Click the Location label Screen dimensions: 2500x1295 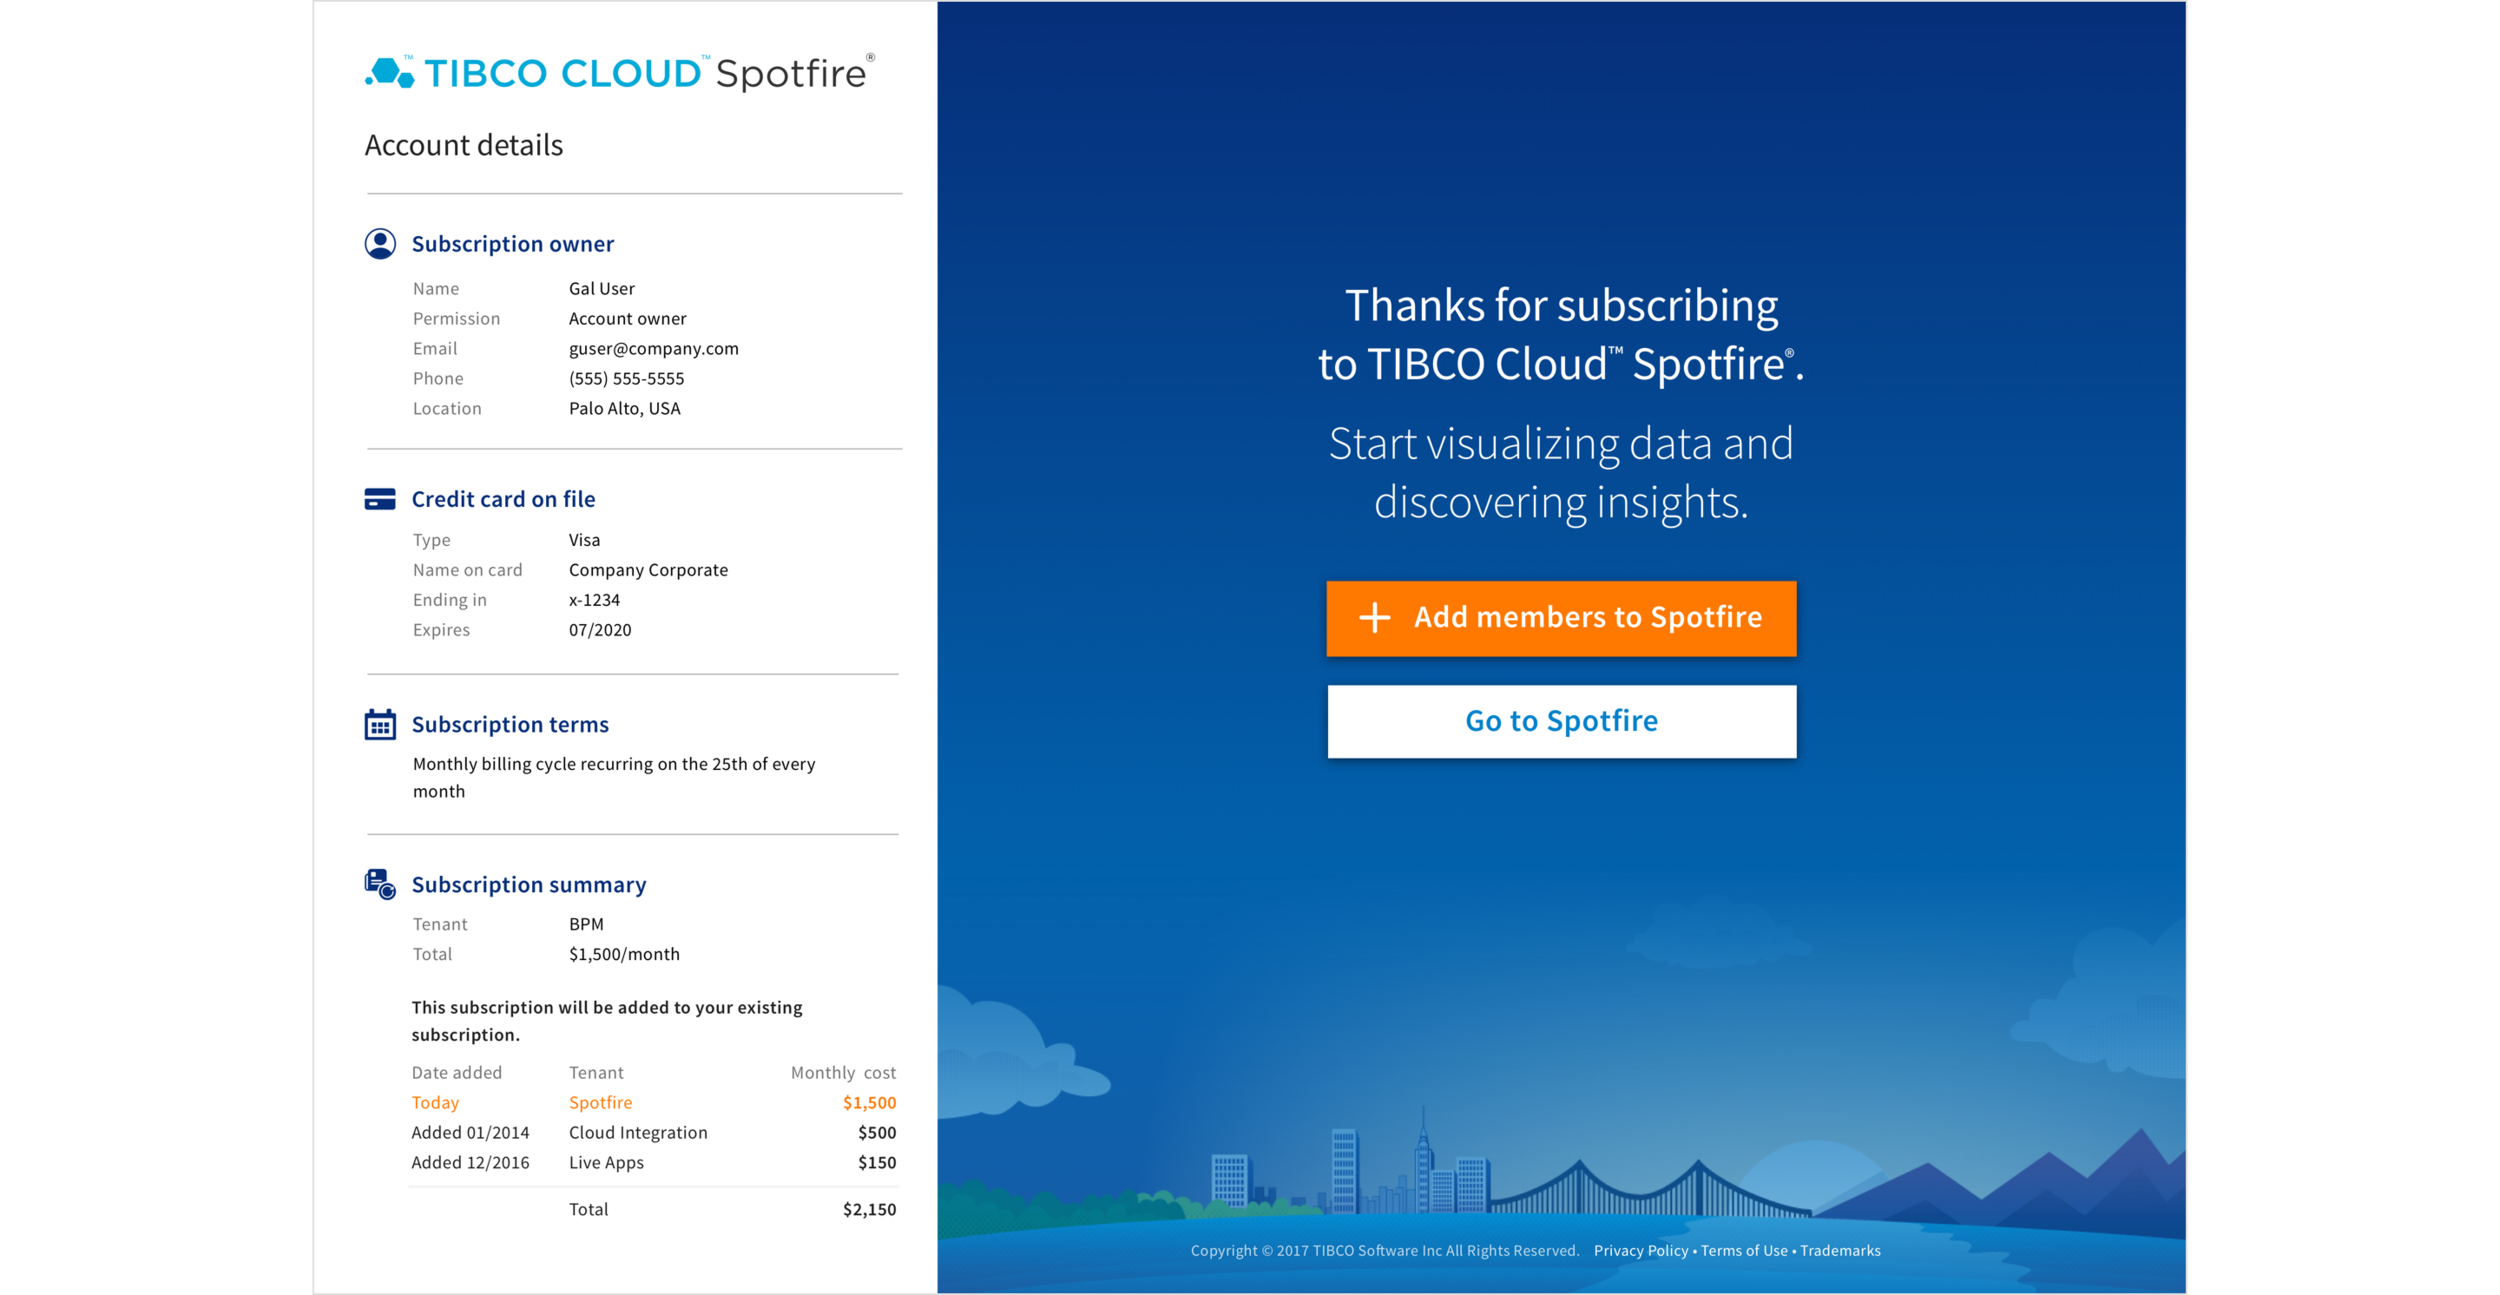point(447,408)
